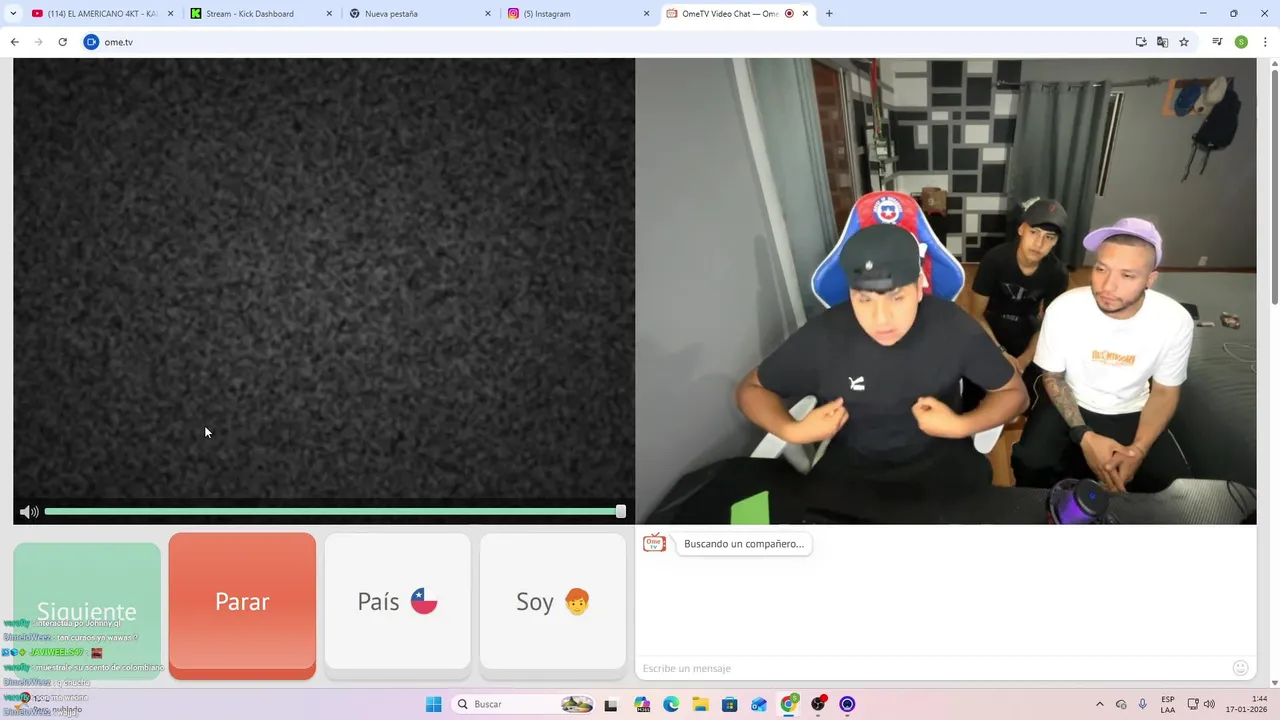Screen dimensions: 1280x720
Task: Reload the ome.tv page
Action: click(x=62, y=42)
